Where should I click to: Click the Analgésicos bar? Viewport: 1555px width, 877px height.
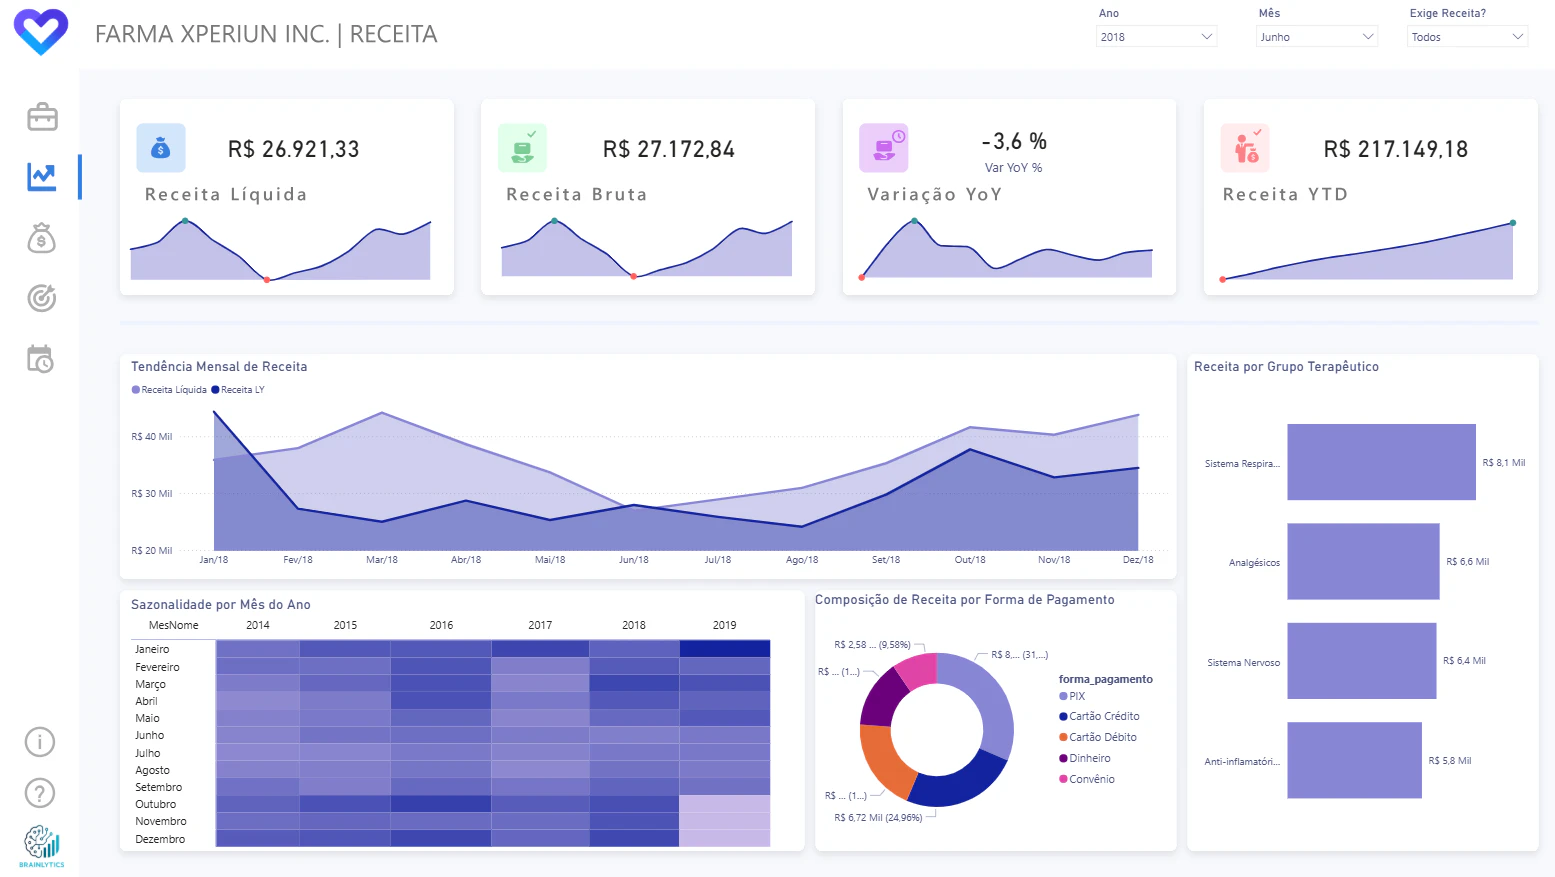click(1363, 561)
